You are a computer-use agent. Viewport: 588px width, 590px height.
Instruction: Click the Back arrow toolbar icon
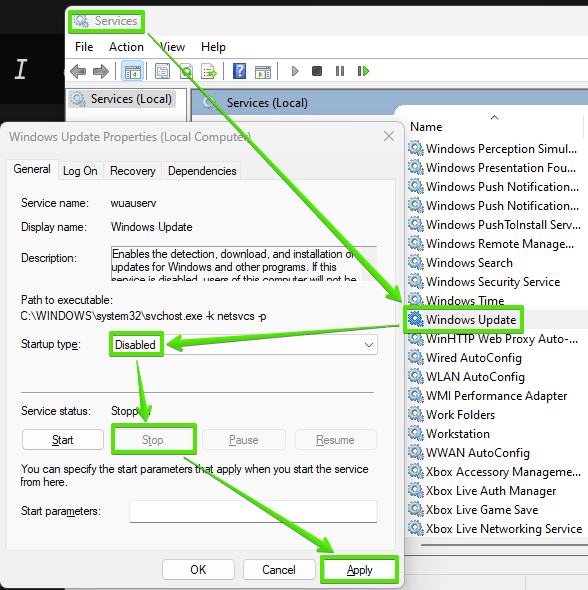coord(78,71)
